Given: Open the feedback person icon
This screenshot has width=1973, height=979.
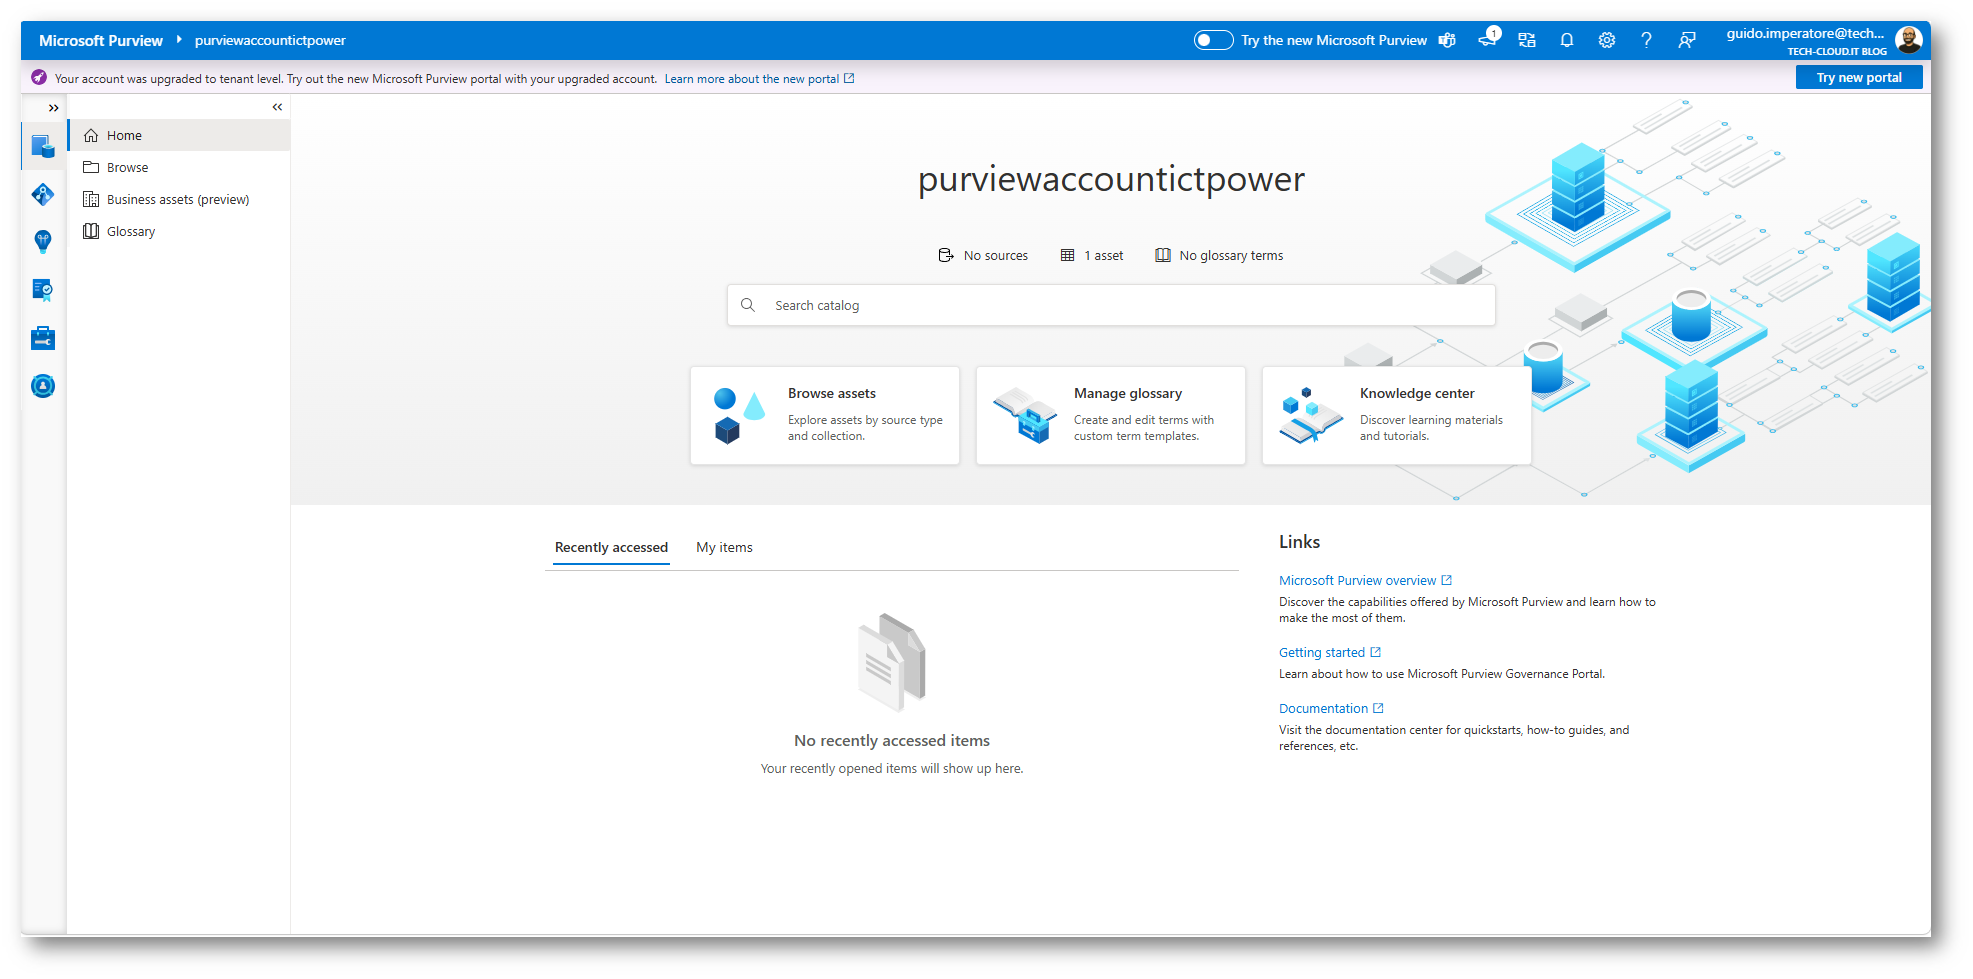Looking at the screenshot, I should (x=1686, y=40).
